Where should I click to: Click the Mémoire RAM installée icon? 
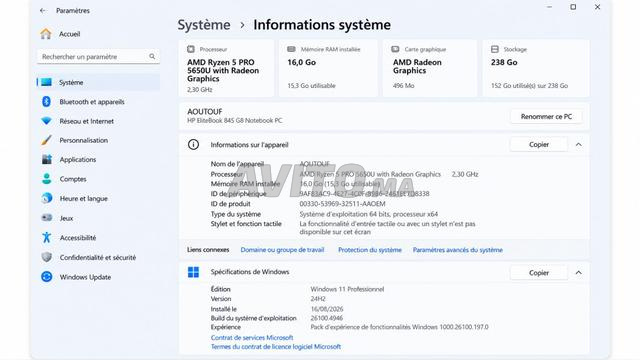291,49
